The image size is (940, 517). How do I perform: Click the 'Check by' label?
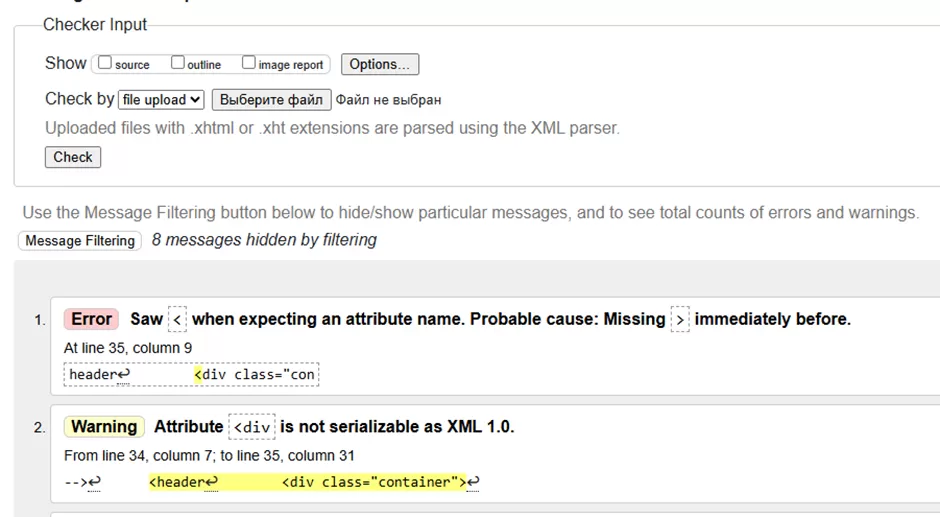(79, 99)
